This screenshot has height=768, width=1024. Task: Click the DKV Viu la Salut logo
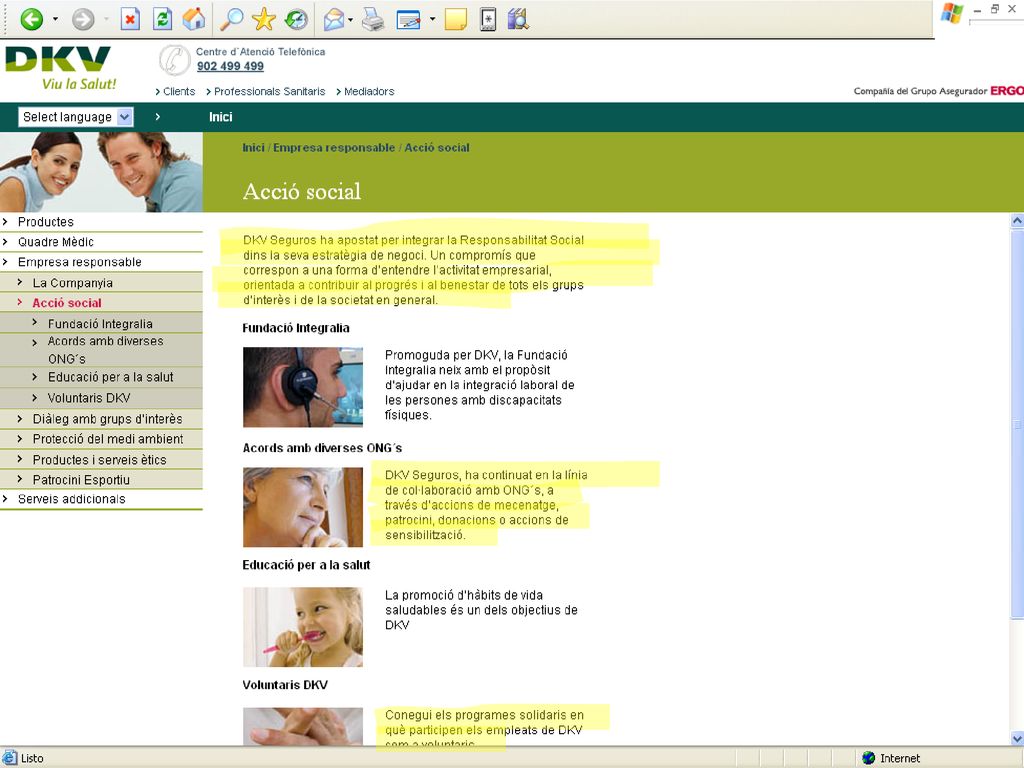(59, 67)
